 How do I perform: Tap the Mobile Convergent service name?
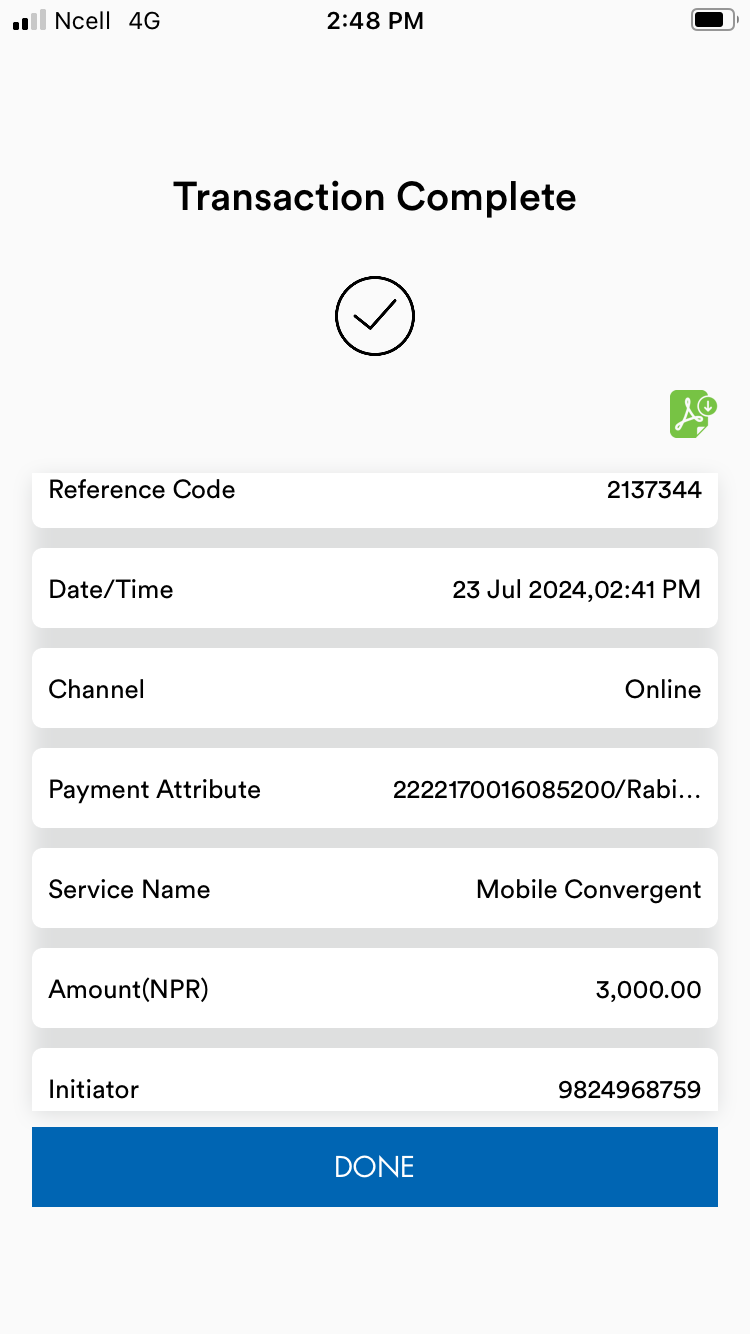click(589, 889)
